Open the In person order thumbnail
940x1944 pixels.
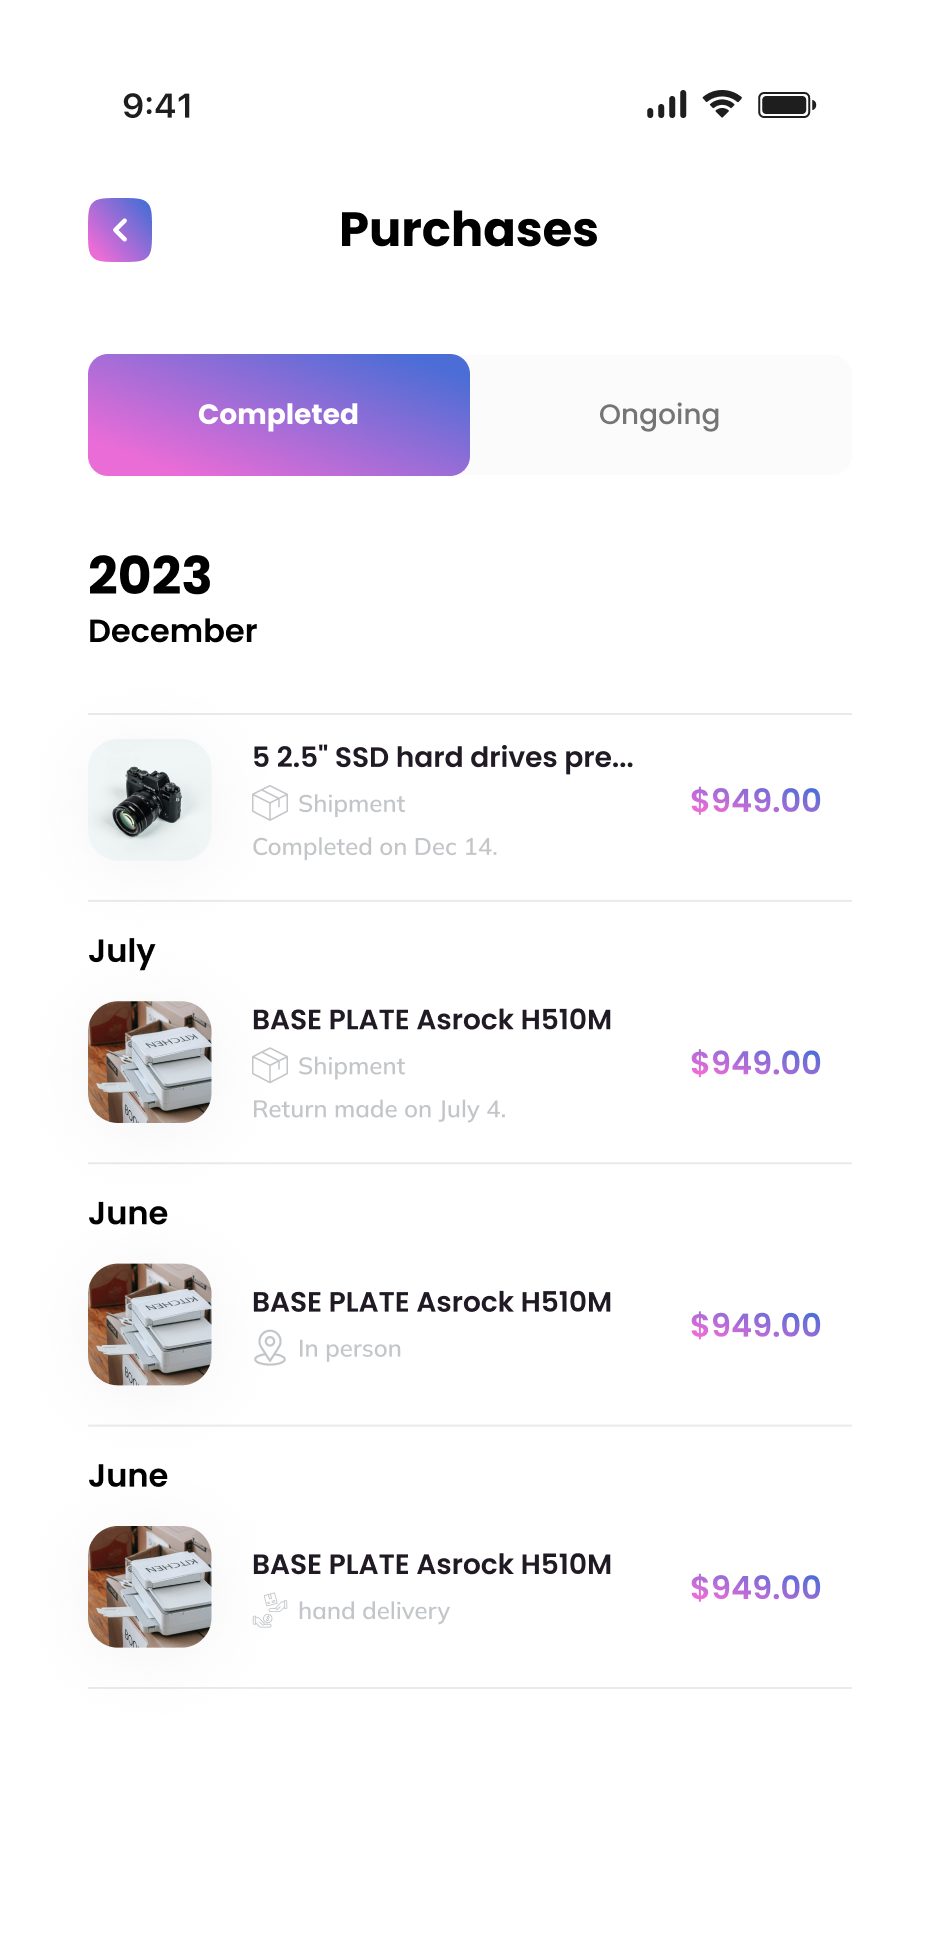(x=150, y=1324)
